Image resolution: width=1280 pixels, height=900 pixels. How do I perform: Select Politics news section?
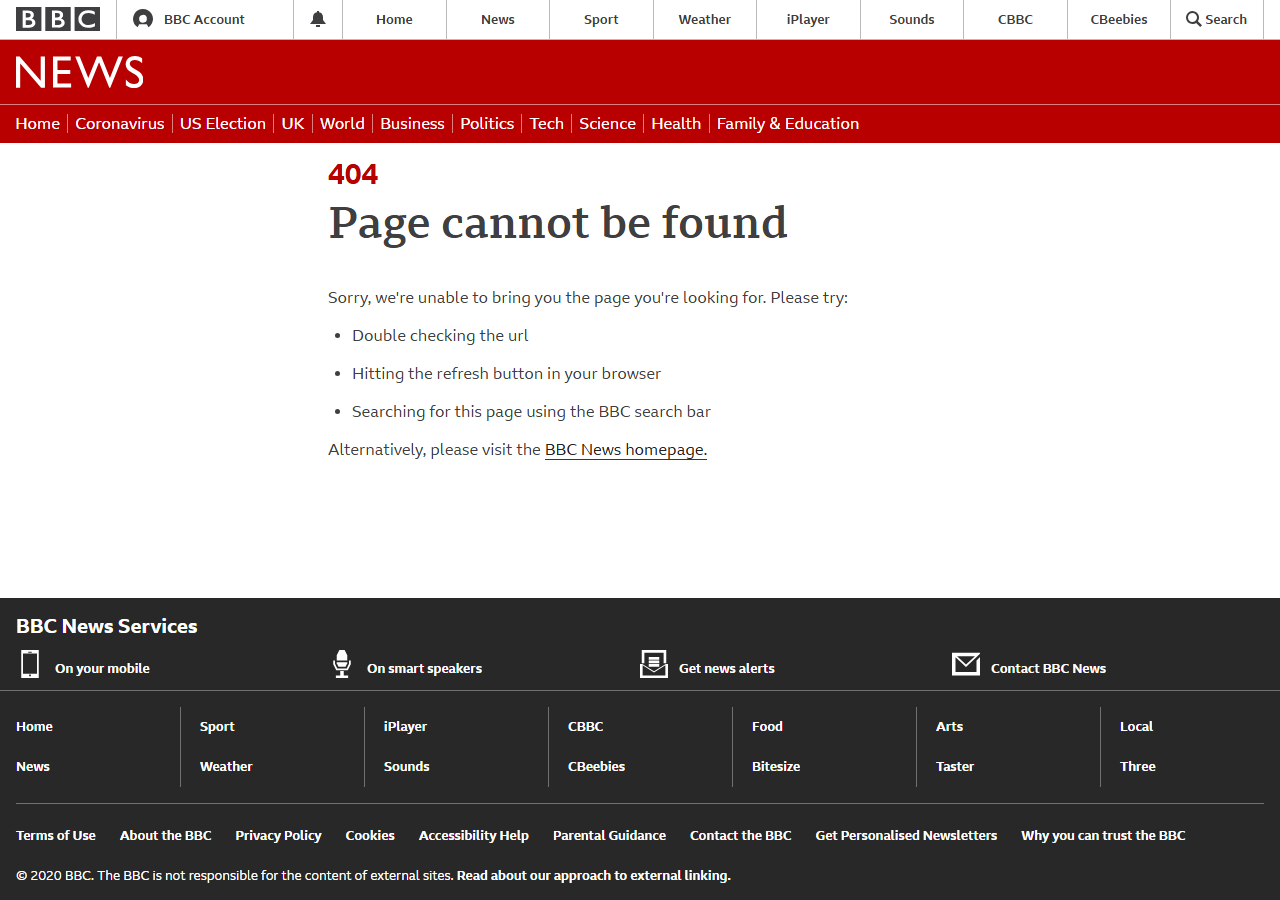487,123
